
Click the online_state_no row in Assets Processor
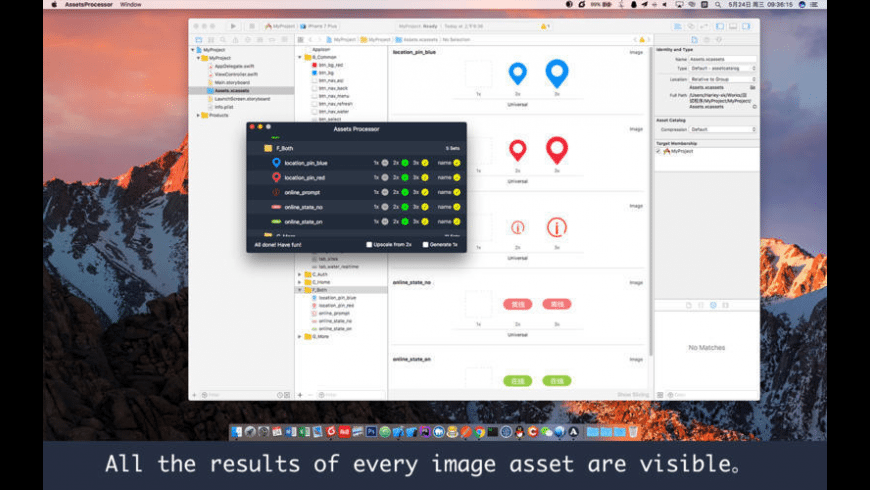tap(356, 207)
